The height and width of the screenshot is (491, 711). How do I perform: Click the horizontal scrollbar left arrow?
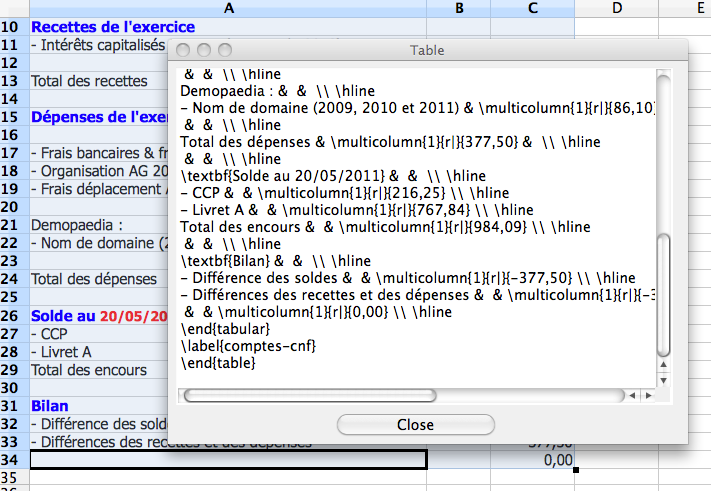[x=632, y=396]
